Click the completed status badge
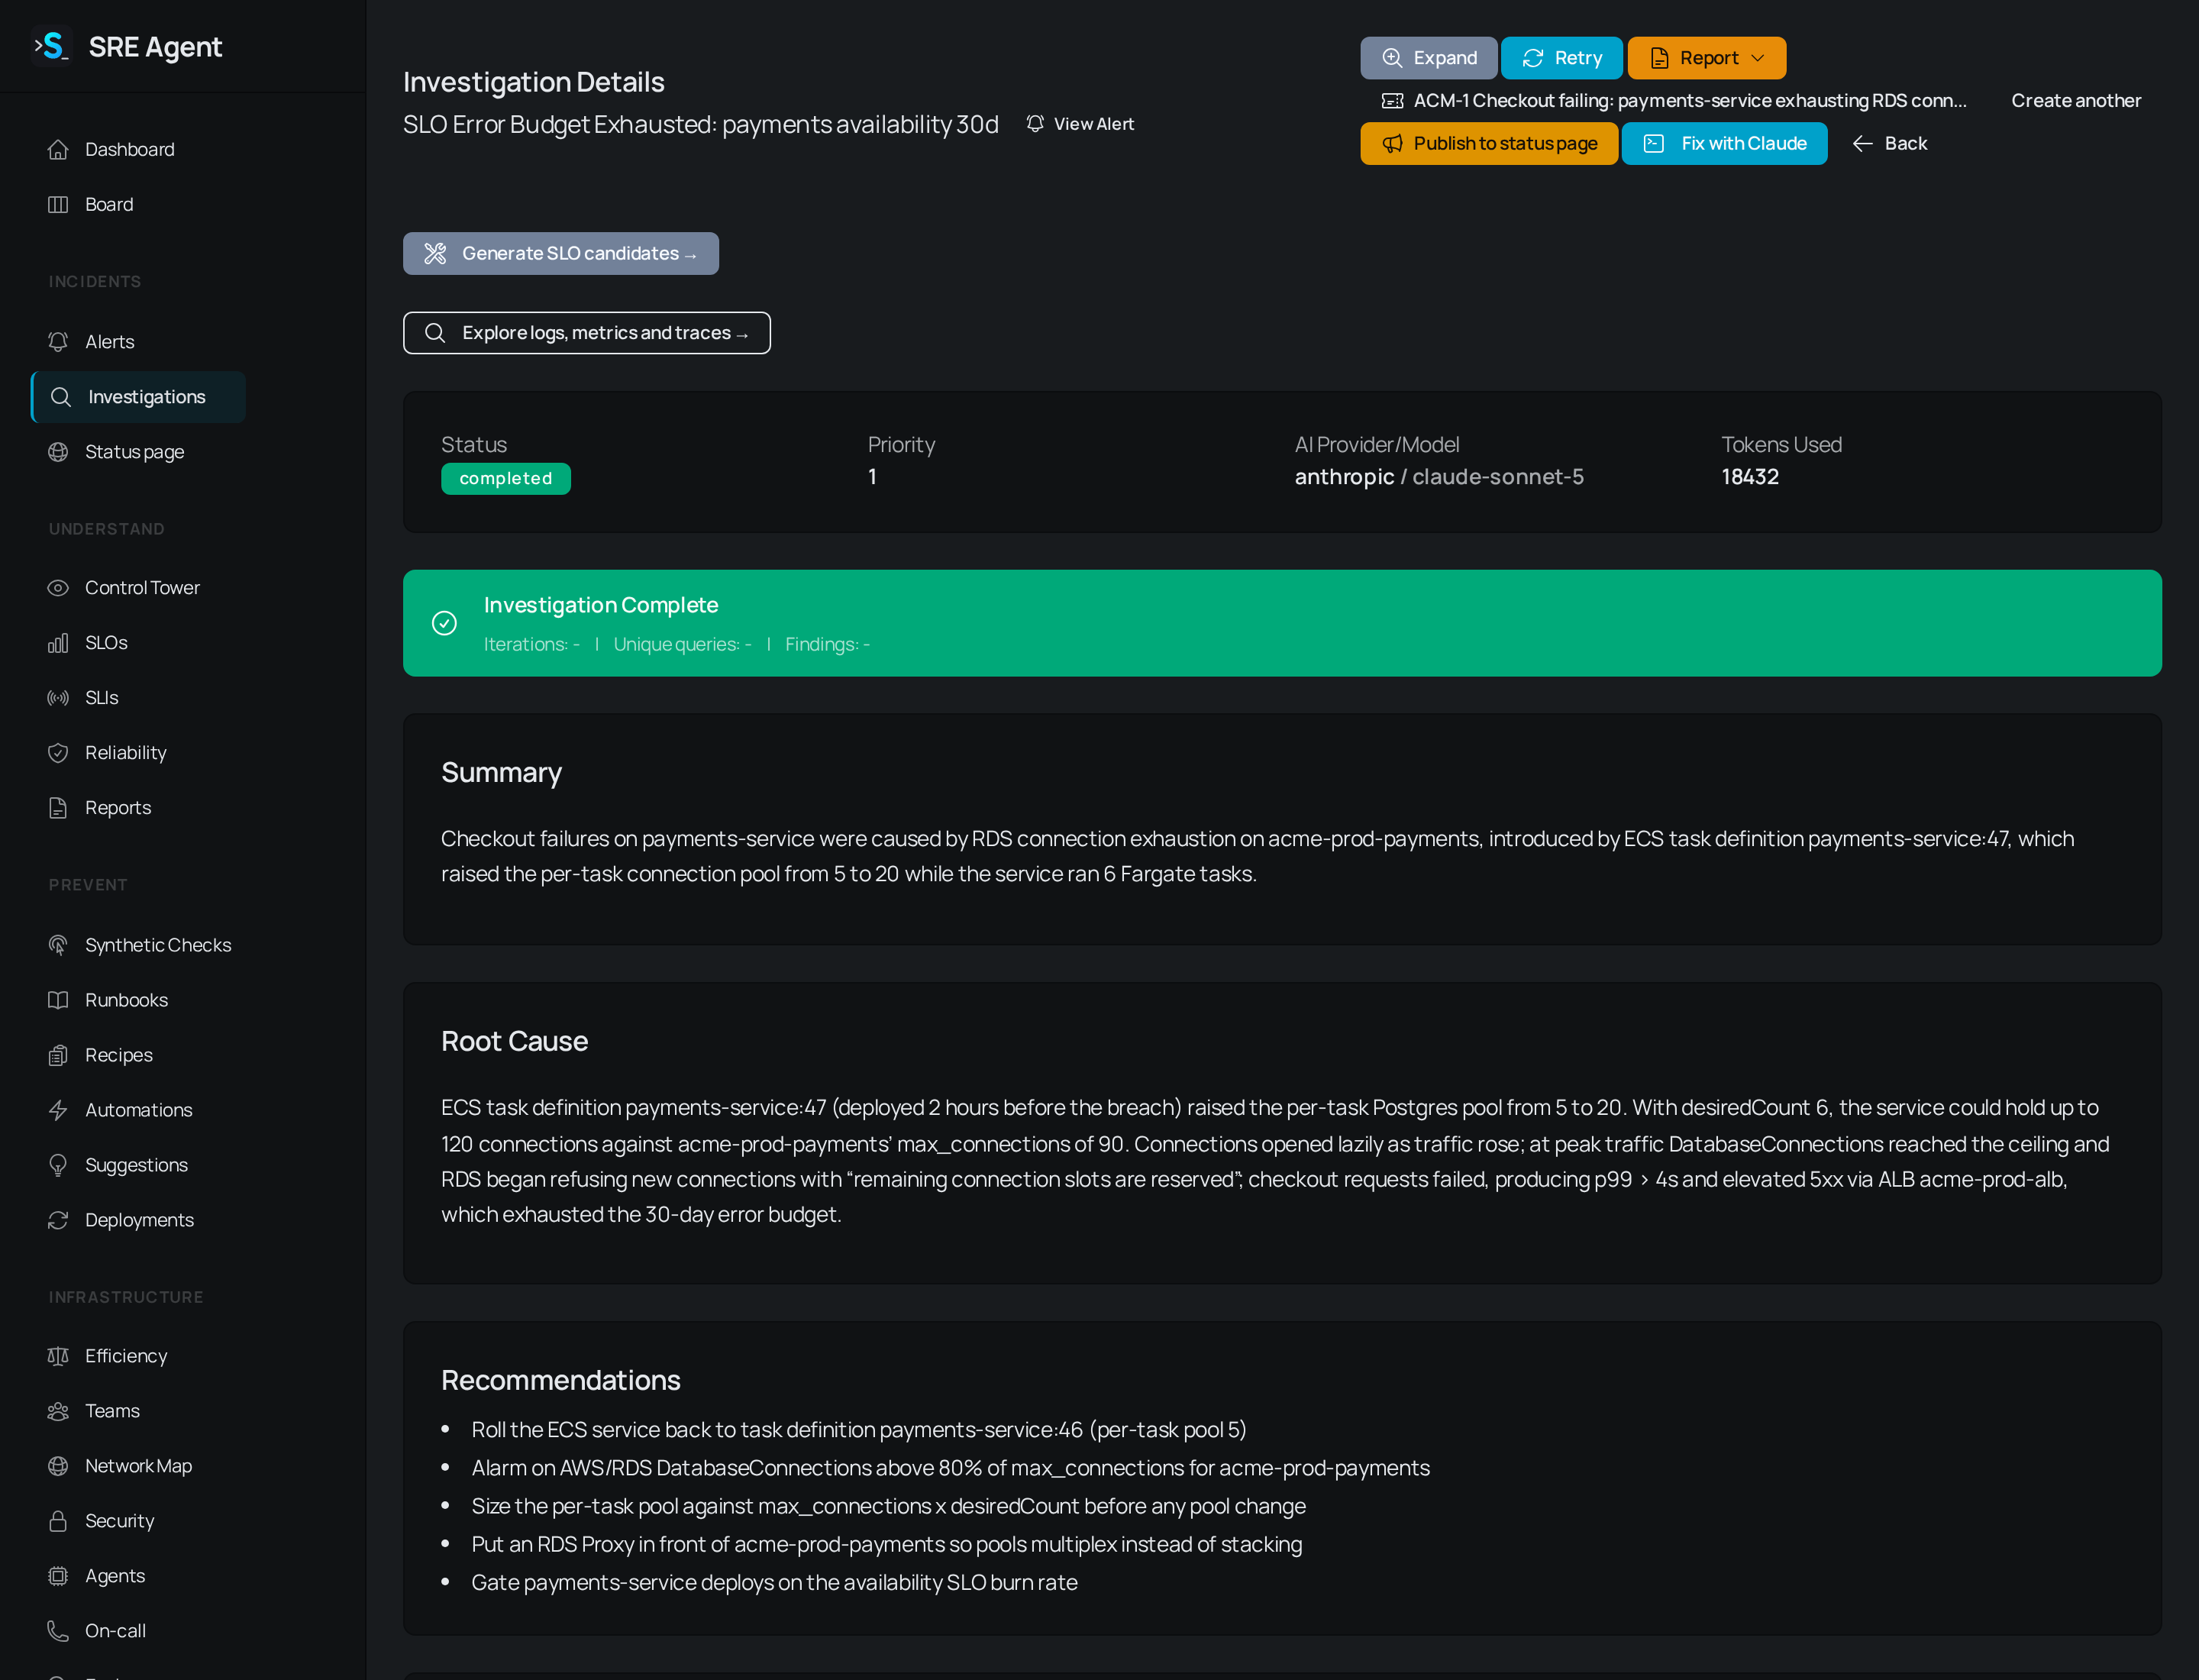The width and height of the screenshot is (2199, 1680). (506, 479)
